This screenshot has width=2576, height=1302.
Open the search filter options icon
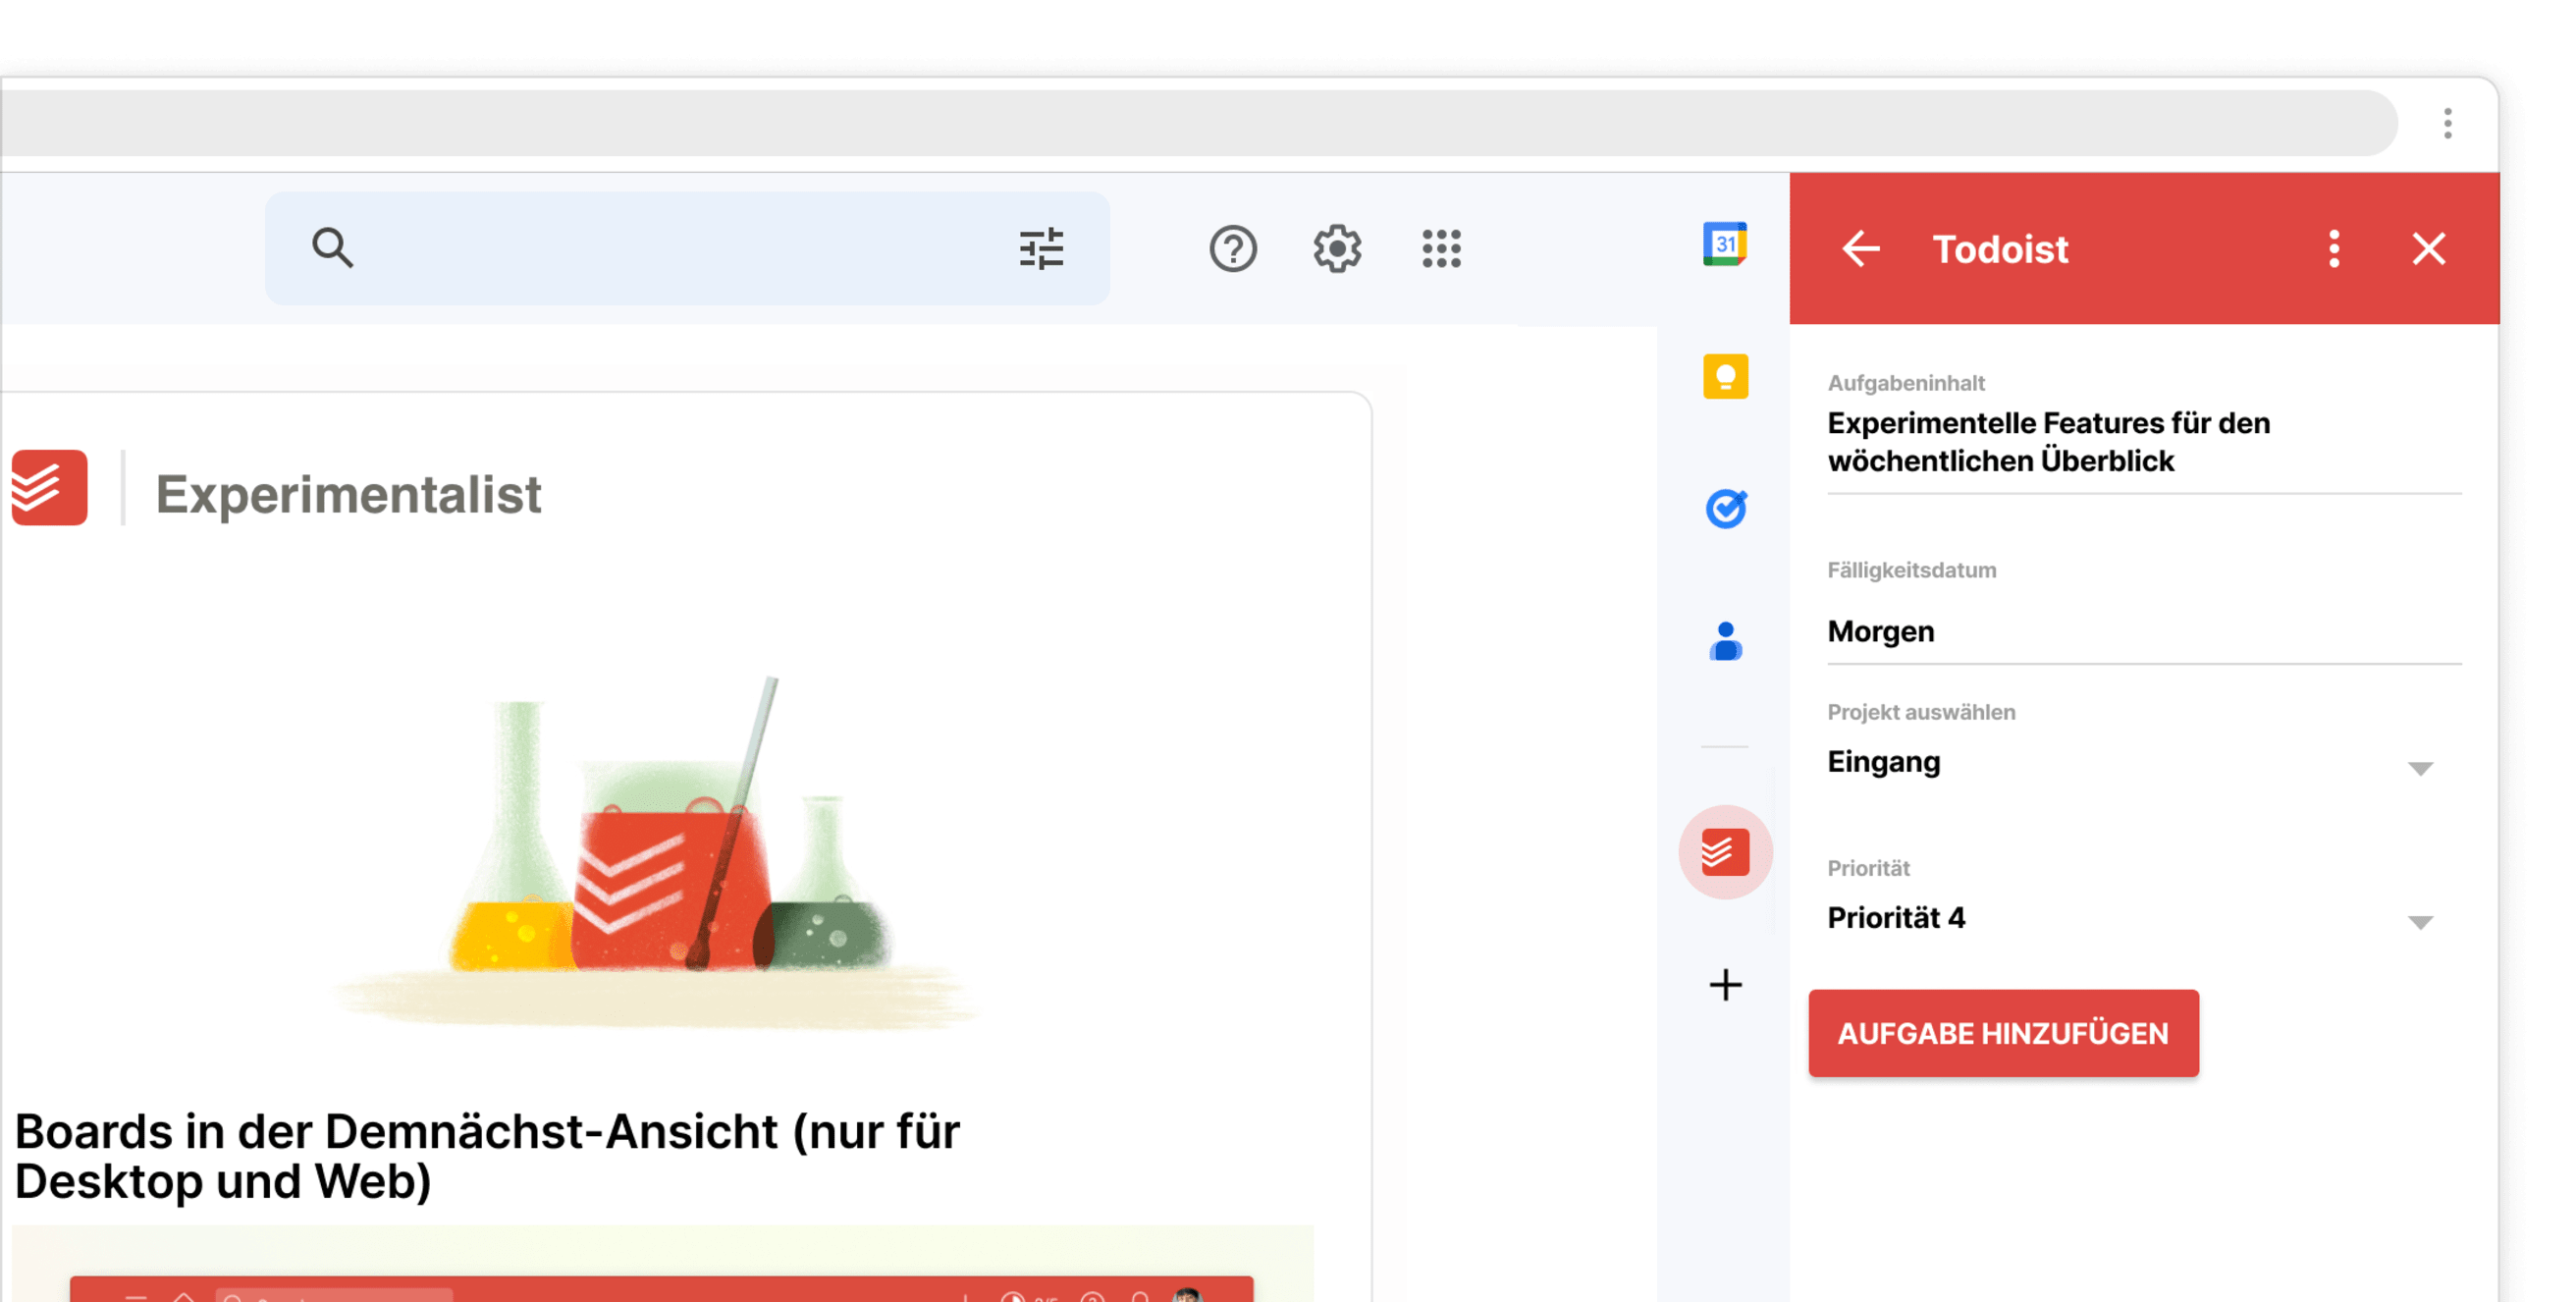[x=1041, y=248]
